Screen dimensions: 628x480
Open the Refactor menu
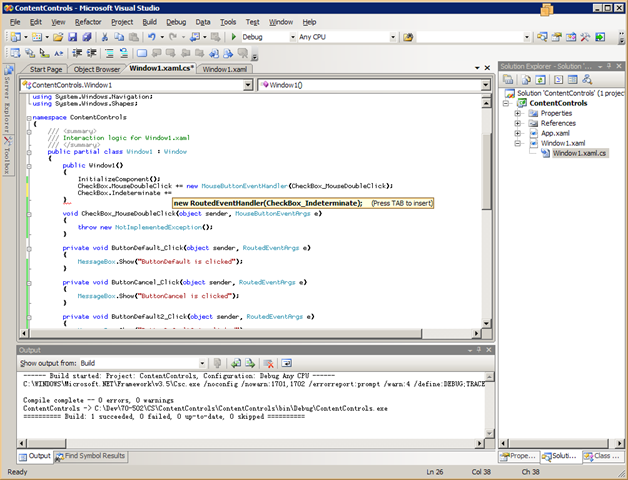[88, 22]
